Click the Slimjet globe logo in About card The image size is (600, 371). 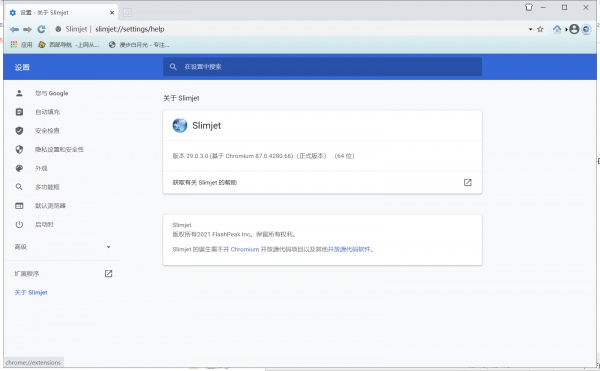(180, 125)
